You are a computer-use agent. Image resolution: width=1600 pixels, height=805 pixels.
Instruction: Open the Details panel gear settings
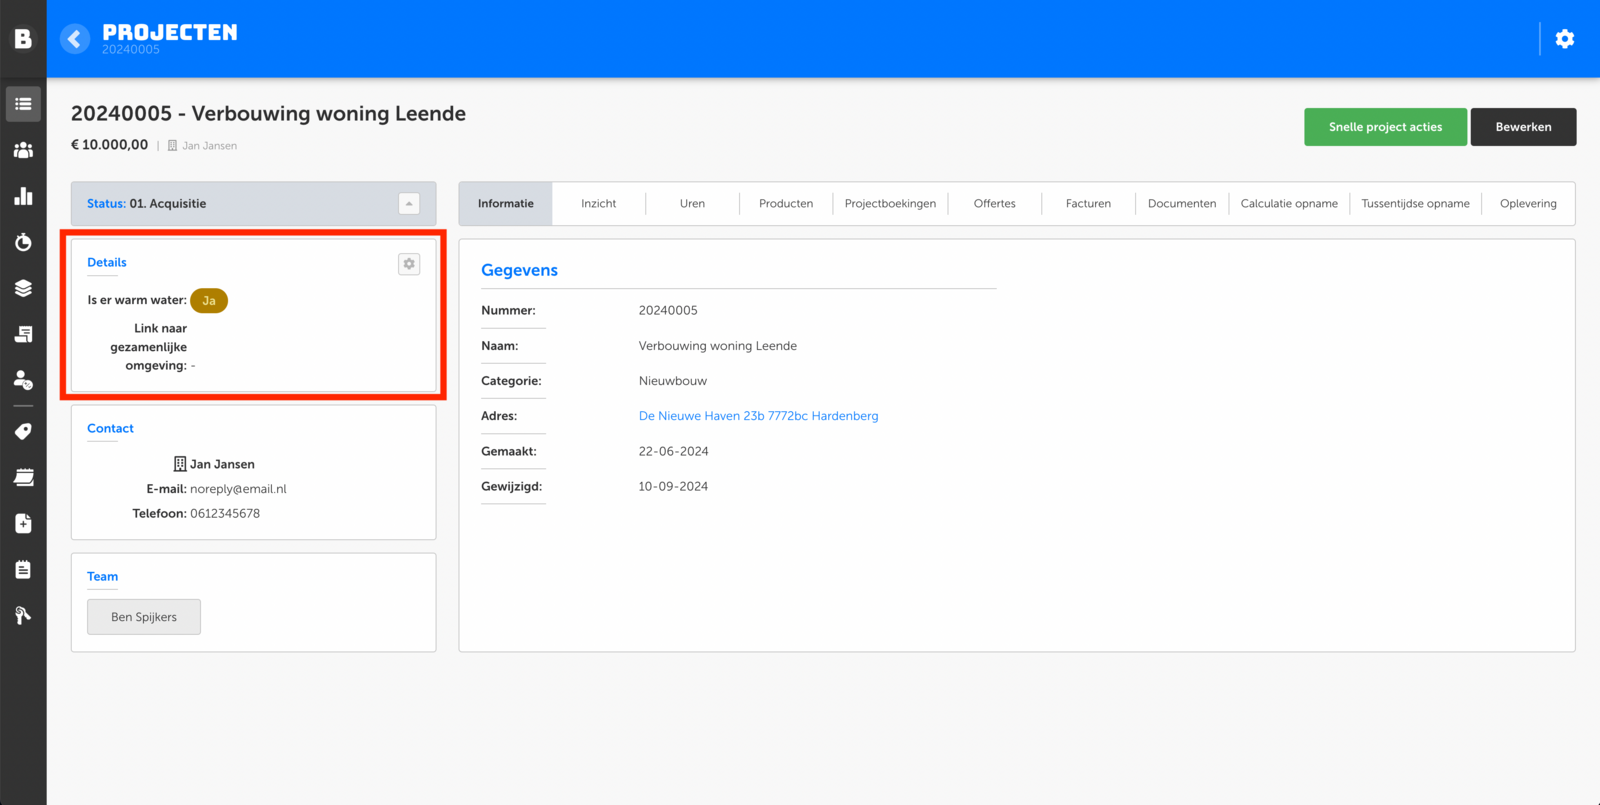pos(409,264)
